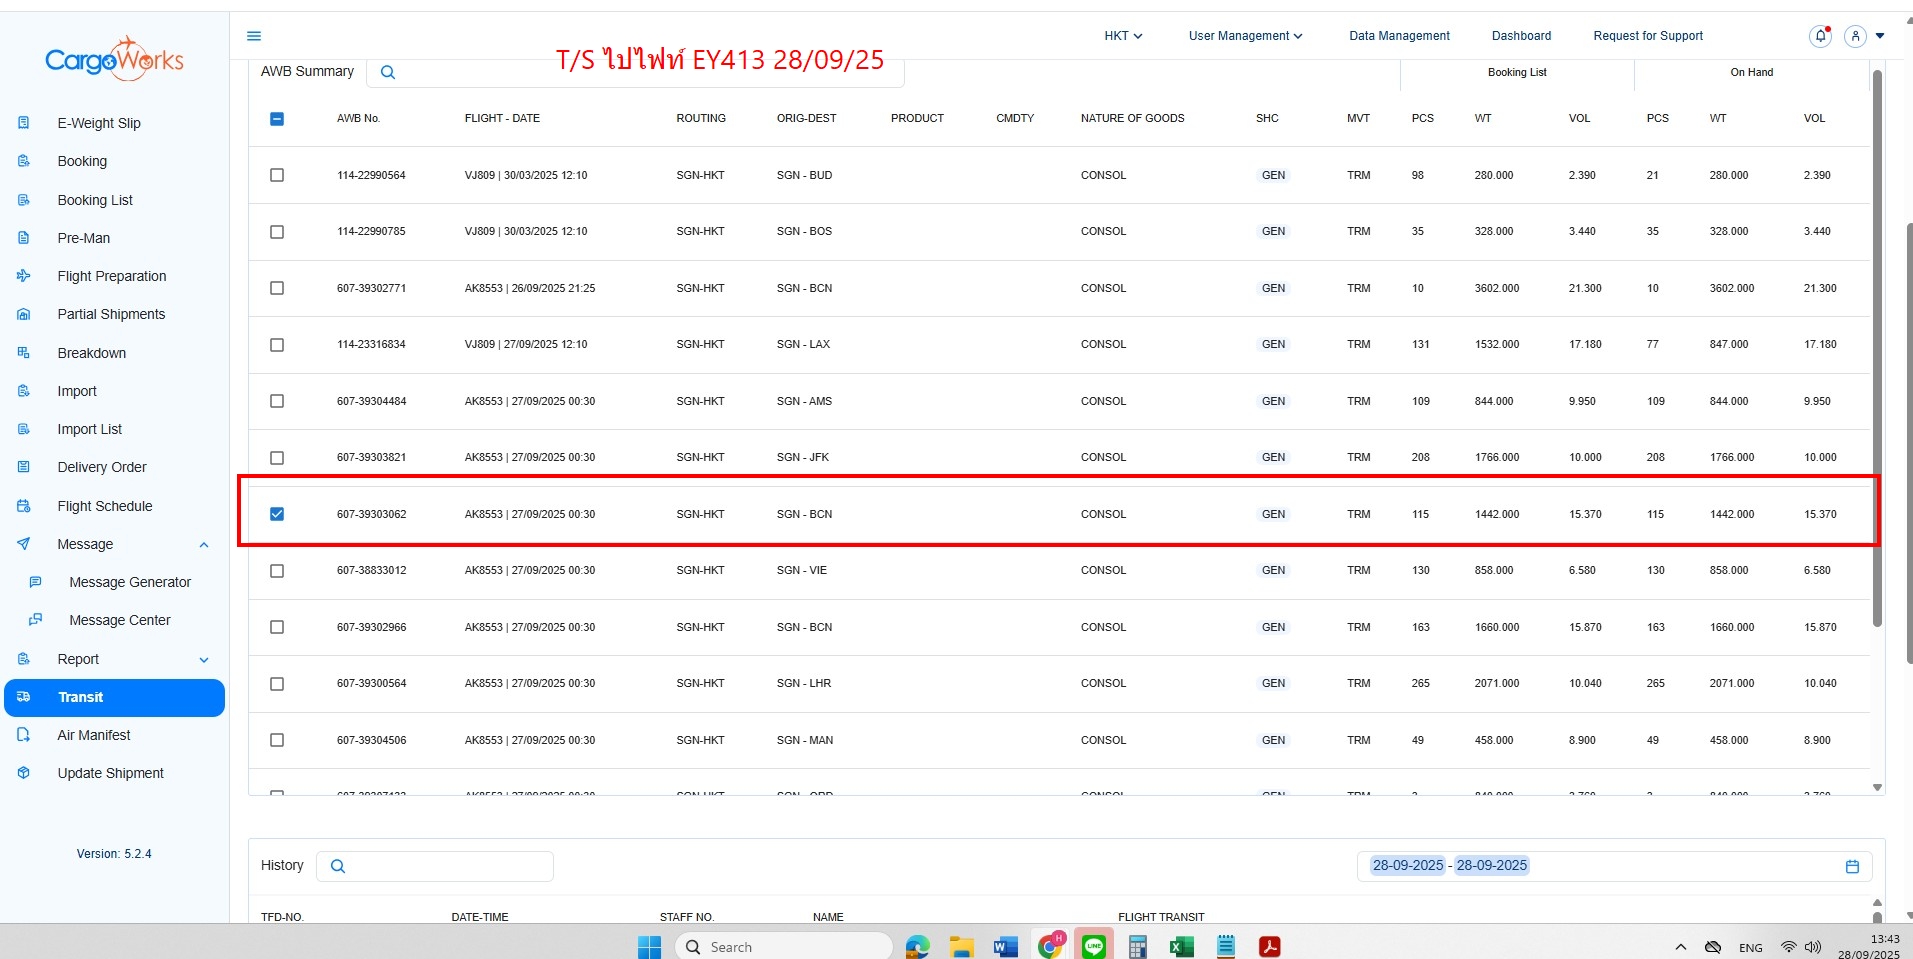Open the History date range calendar icon
Image resolution: width=1913 pixels, height=959 pixels.
point(1852,866)
